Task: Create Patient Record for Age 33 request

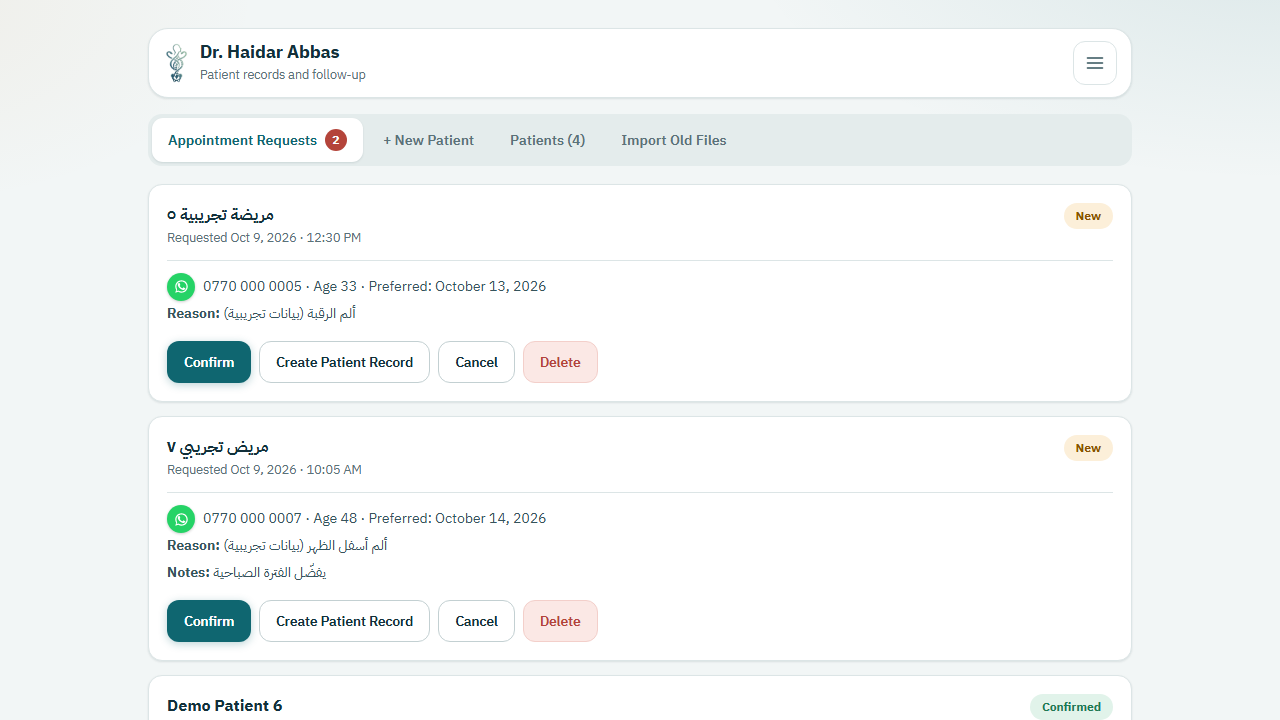Action: 345,362
